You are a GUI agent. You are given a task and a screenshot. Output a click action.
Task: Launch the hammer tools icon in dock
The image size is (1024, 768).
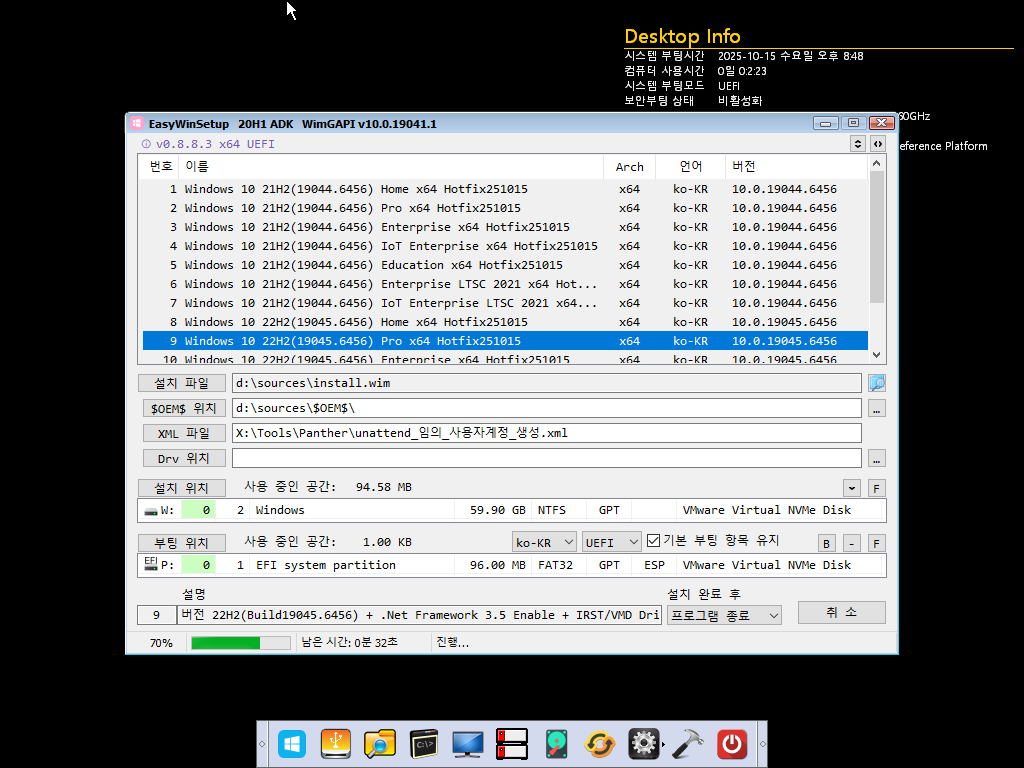click(x=688, y=744)
